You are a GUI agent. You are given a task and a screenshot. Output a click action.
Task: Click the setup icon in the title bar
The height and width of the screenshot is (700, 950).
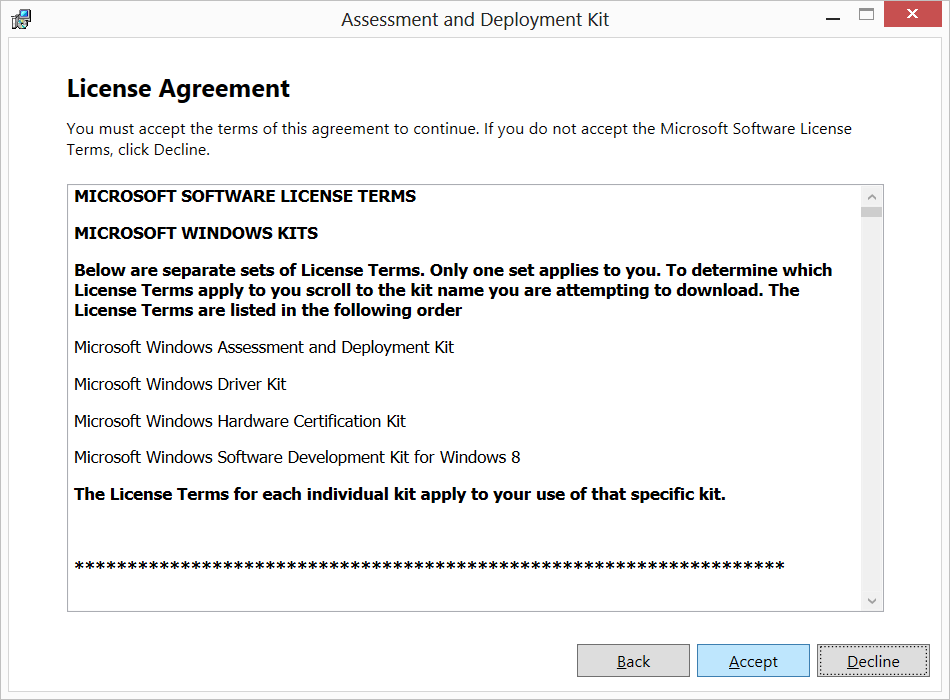(21, 19)
